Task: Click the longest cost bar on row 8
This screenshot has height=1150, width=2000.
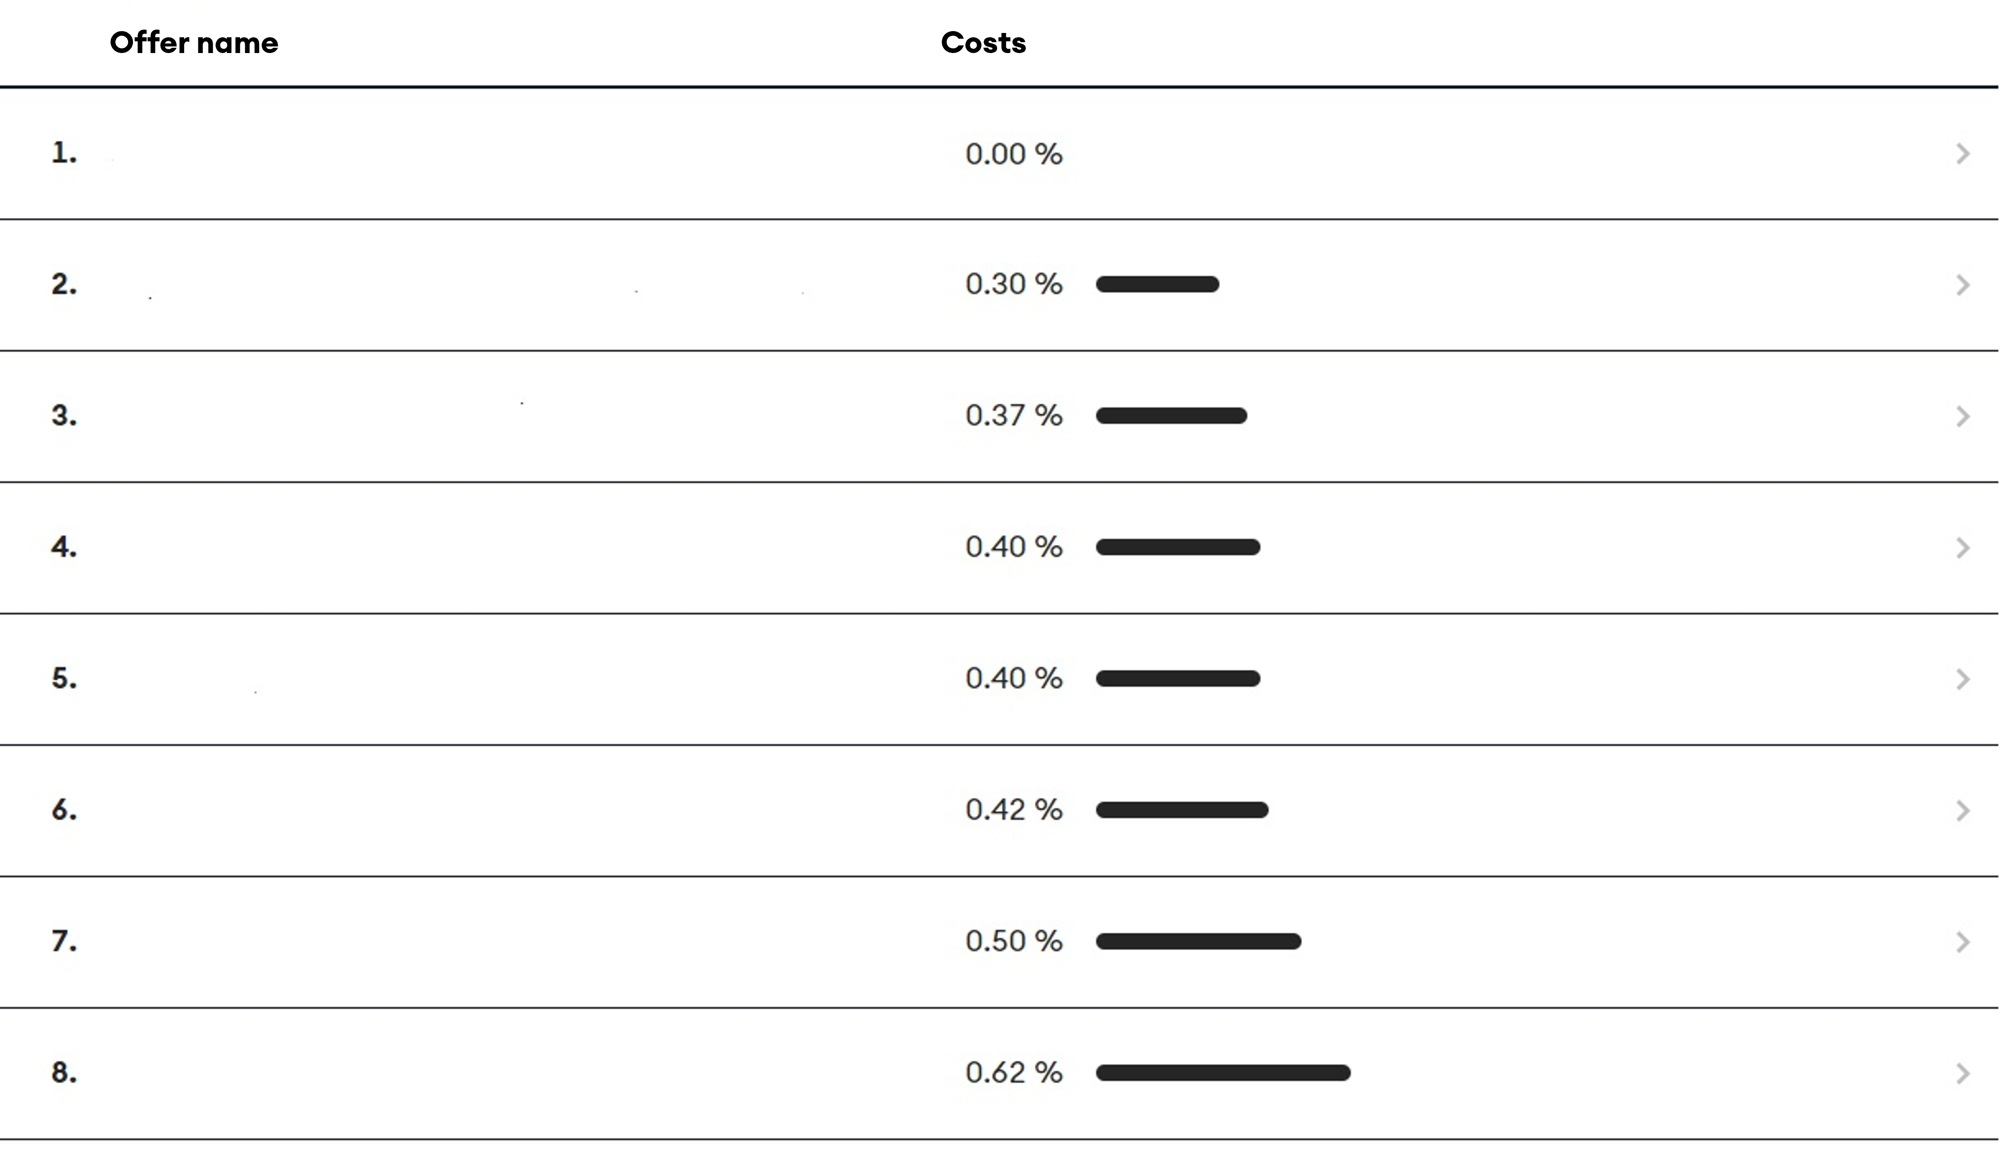Action: point(1222,1072)
